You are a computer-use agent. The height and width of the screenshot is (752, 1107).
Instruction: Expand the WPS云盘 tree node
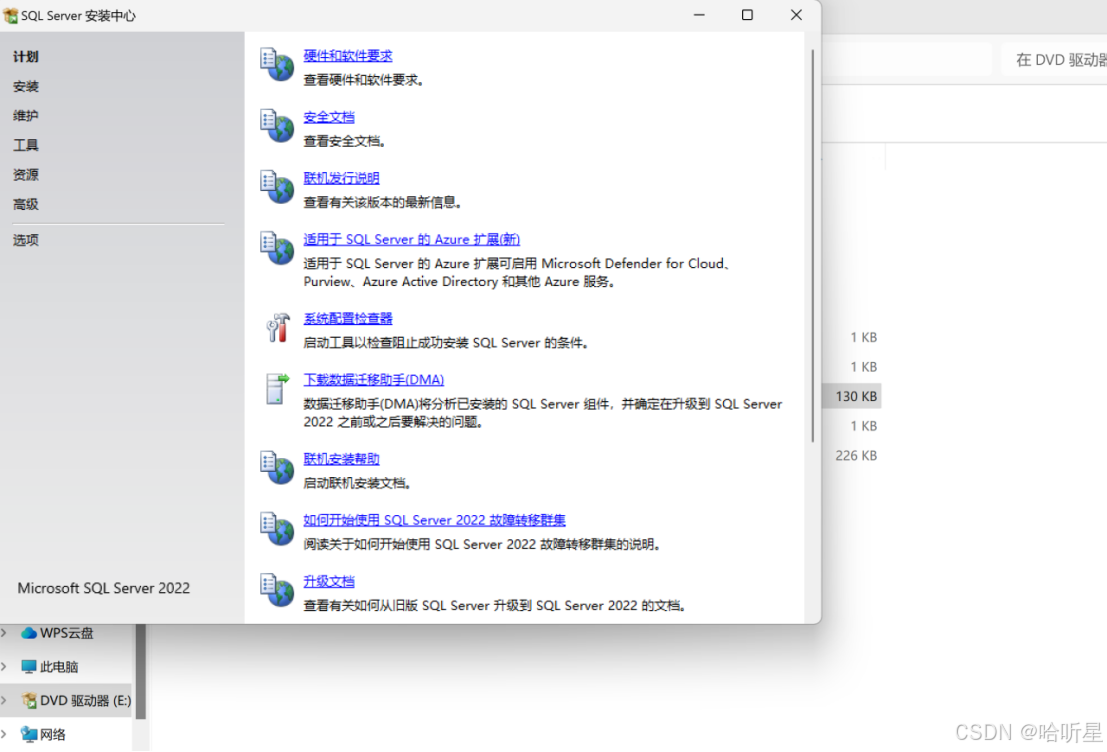[4, 633]
